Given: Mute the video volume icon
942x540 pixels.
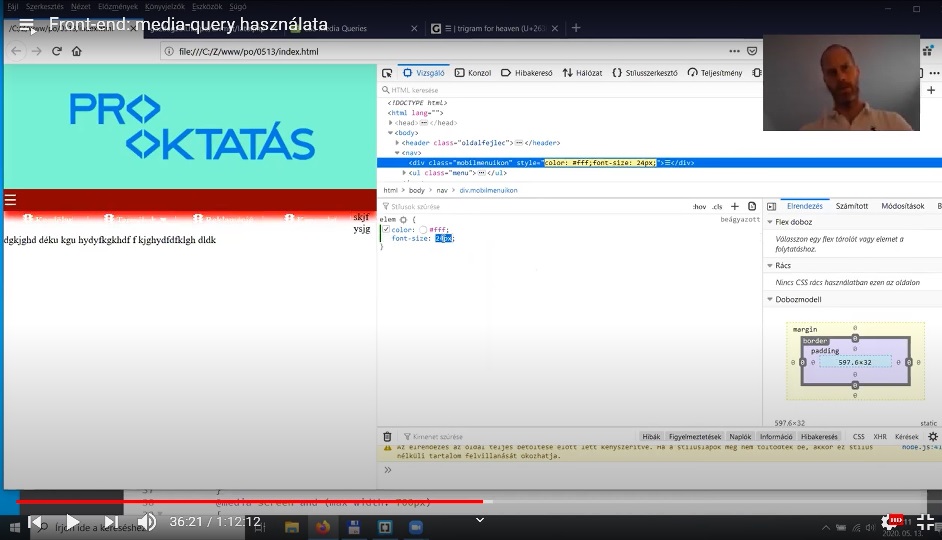Looking at the screenshot, I should pos(147,522).
